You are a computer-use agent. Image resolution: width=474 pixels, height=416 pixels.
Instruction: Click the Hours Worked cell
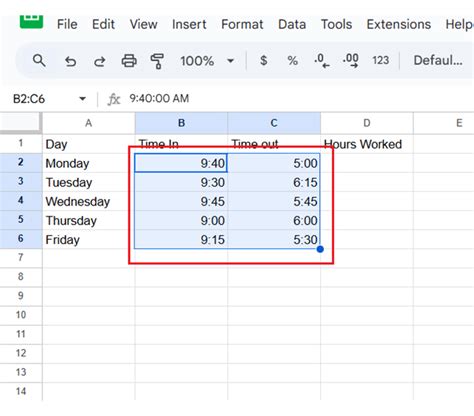(367, 144)
